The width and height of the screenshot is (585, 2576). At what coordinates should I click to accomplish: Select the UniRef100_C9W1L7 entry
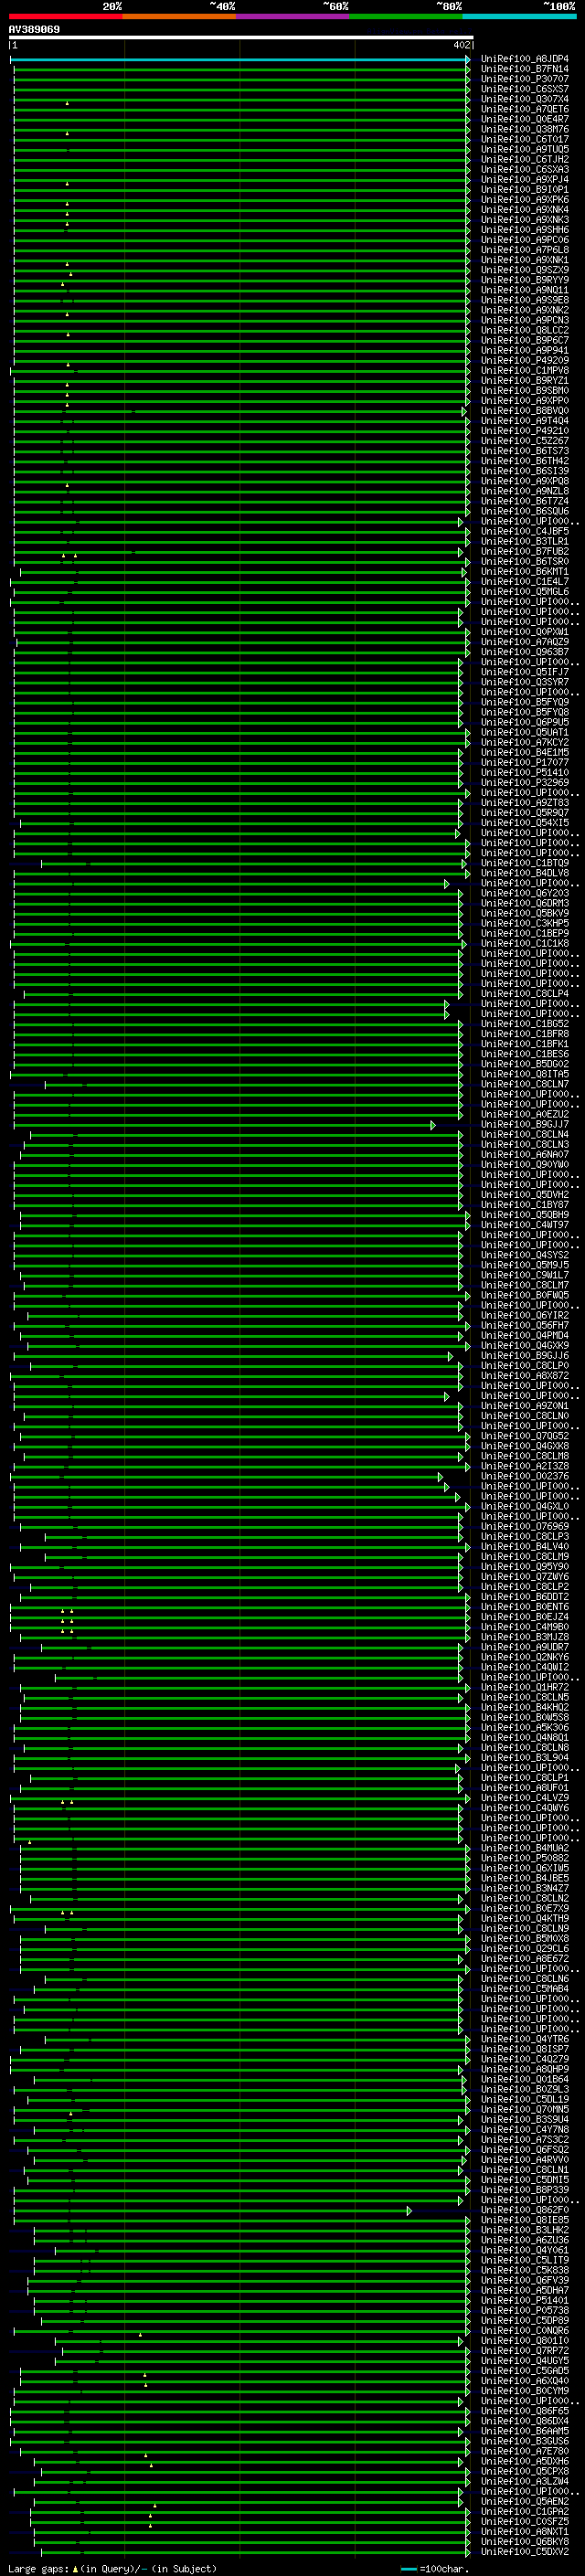point(524,1275)
